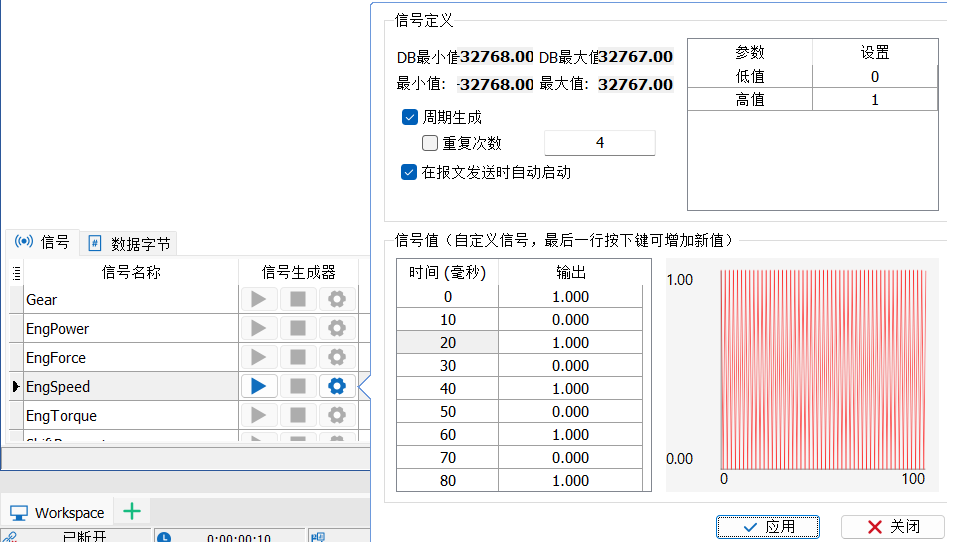Screen dimensions: 955x542
Task: Select the Gear signal row
Action: click(x=130, y=300)
